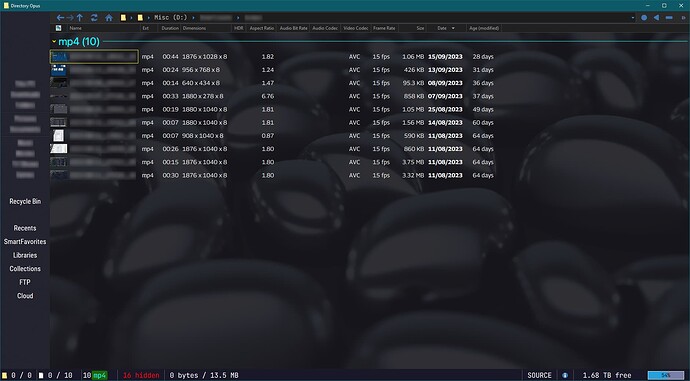Sort by the Aspect Ratio column
The image size is (690, 381).
click(261, 28)
